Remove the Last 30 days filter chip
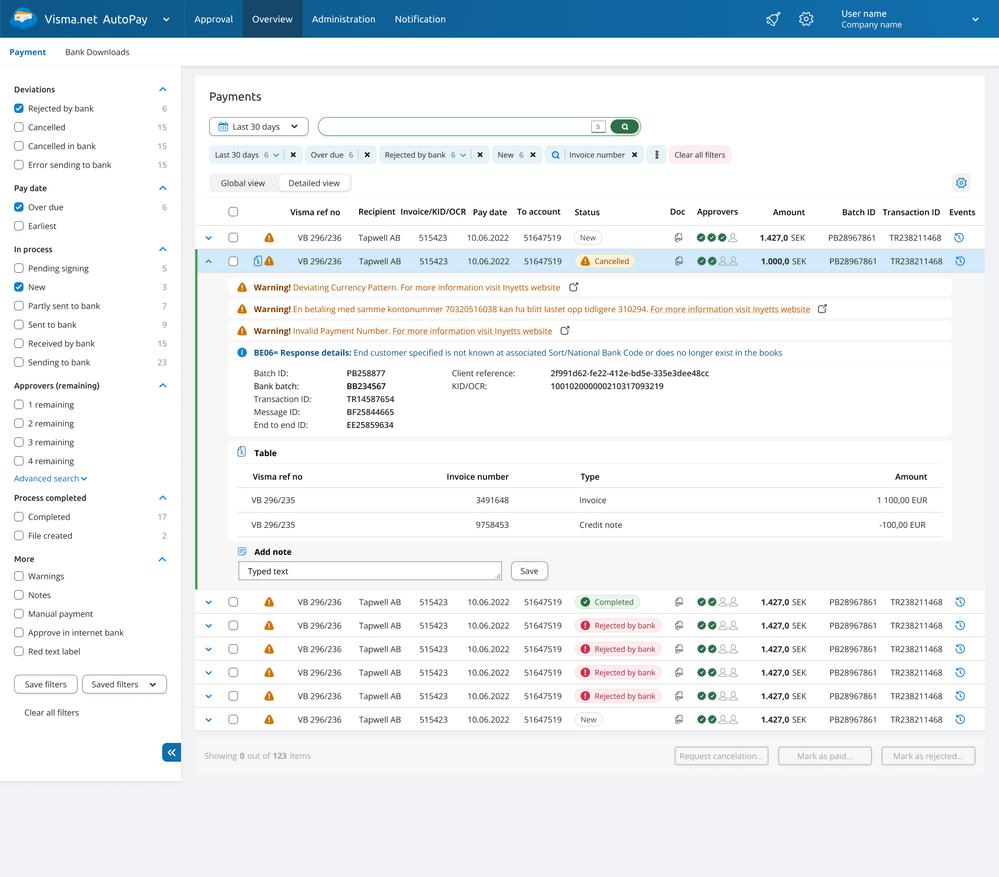This screenshot has height=877, width=999. click(x=293, y=155)
